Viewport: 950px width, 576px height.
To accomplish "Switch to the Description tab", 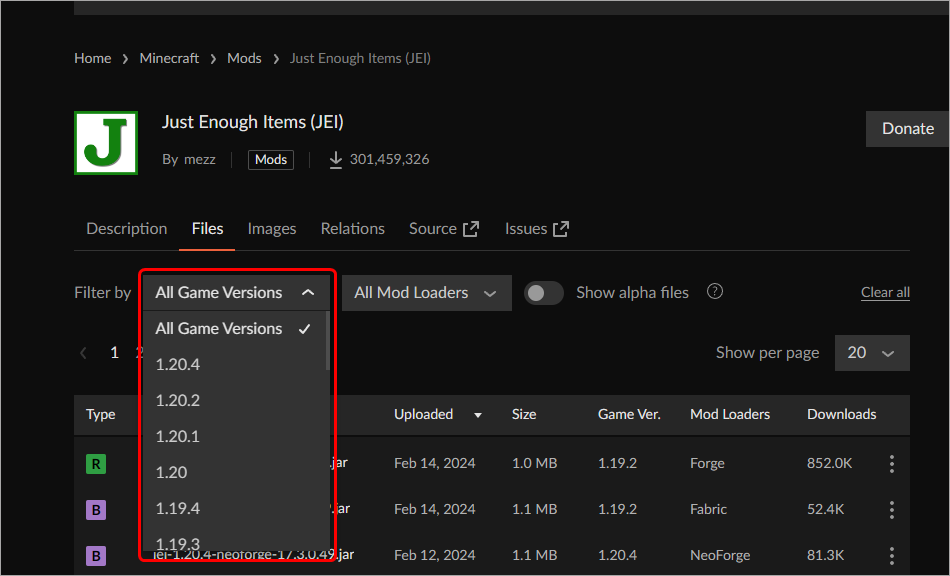I will 127,229.
